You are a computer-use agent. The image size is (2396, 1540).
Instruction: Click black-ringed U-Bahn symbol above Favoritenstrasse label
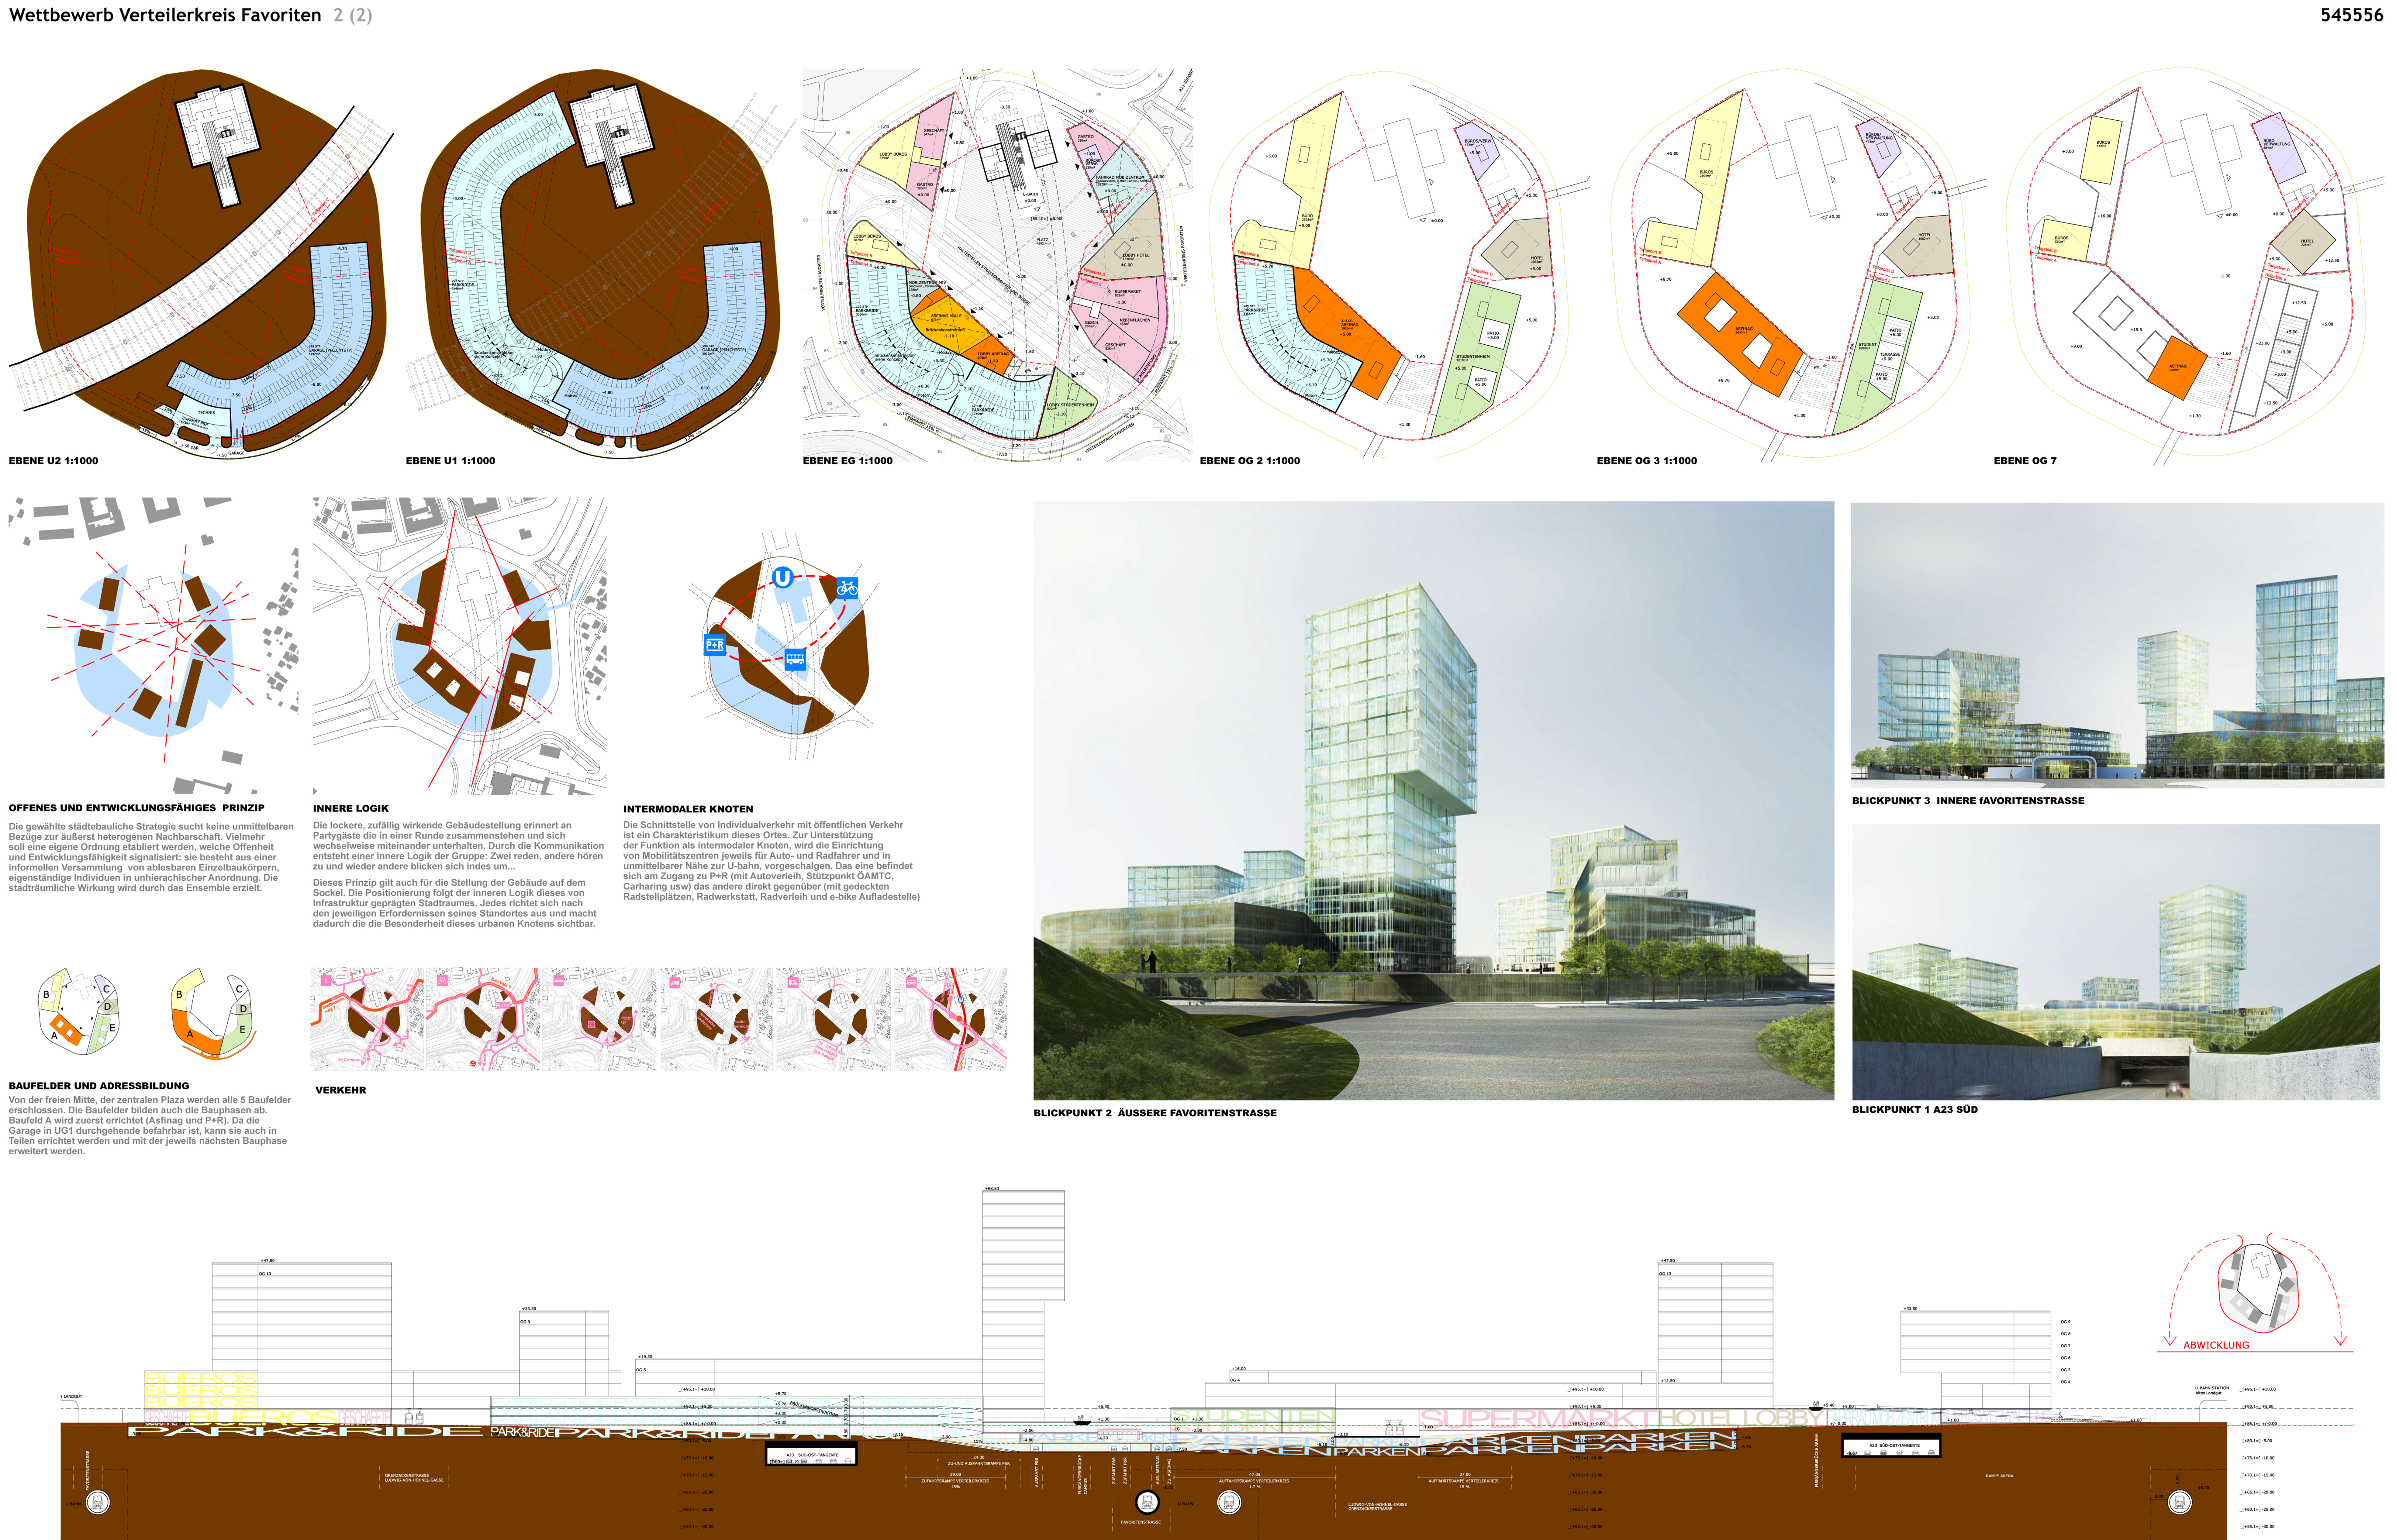1147,1502
